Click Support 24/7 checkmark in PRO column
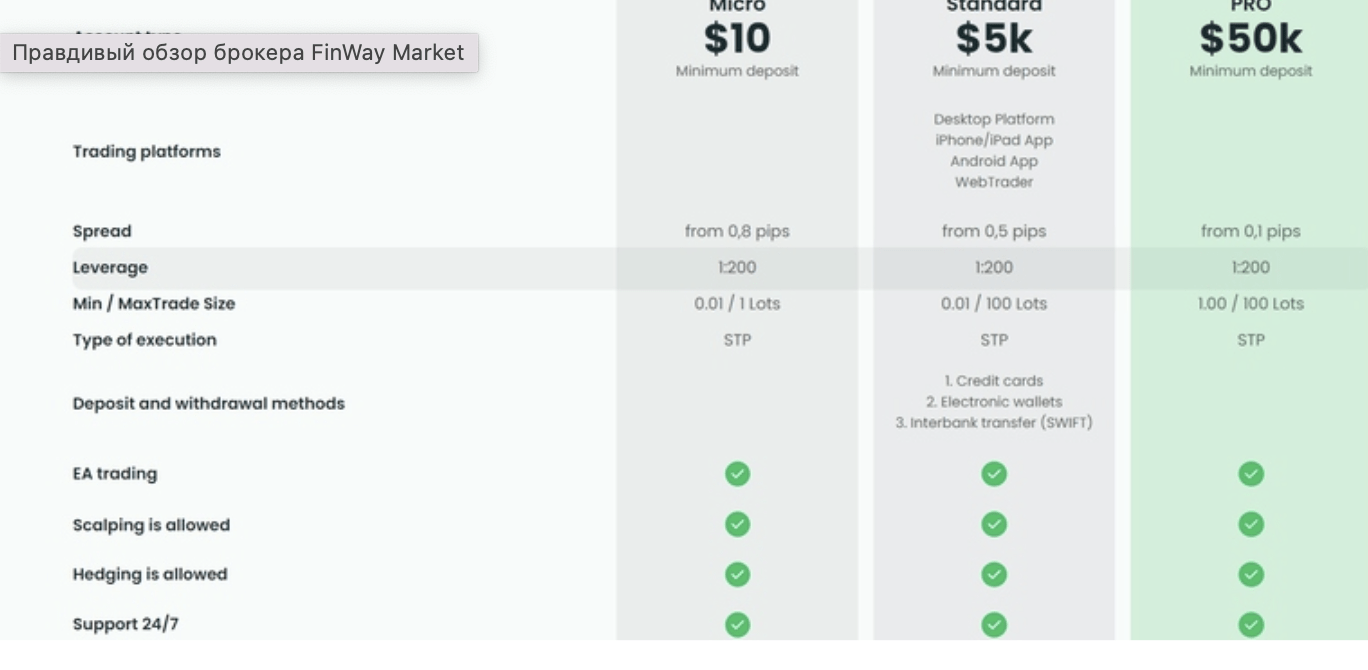This screenshot has width=1368, height=670. (1251, 625)
